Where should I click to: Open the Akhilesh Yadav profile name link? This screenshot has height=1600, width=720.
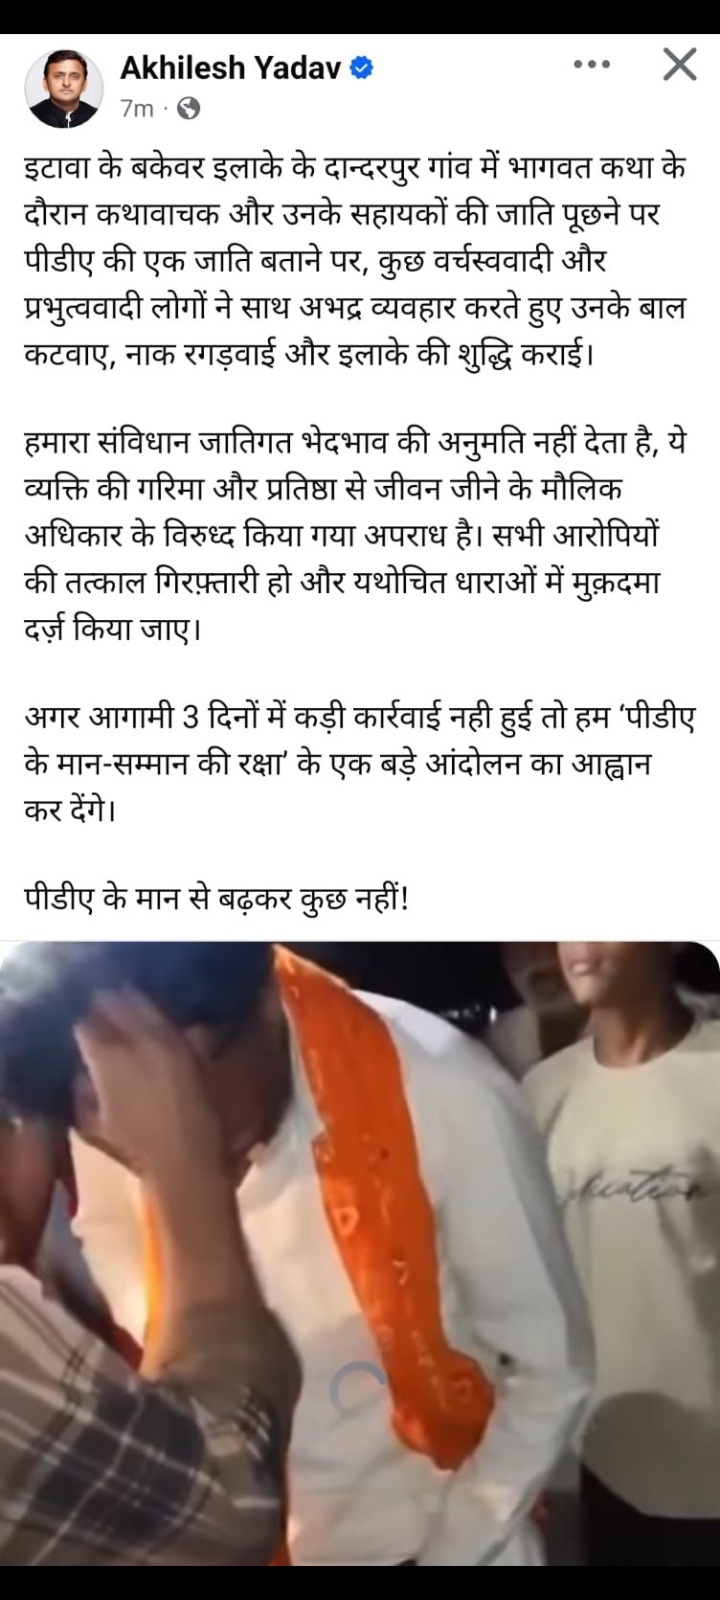231,68
